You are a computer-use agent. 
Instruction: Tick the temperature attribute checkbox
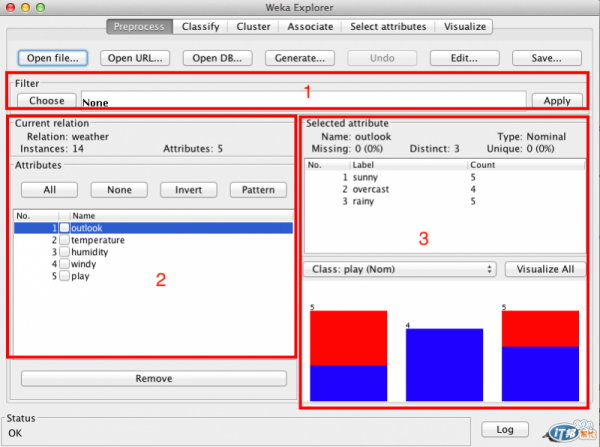65,240
